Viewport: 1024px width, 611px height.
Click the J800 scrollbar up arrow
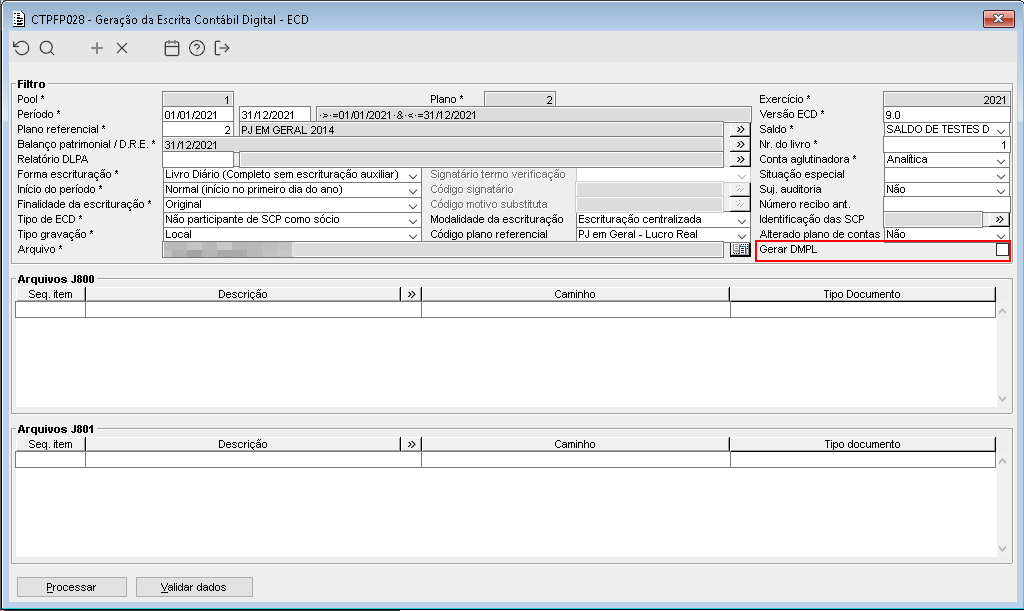click(1002, 312)
